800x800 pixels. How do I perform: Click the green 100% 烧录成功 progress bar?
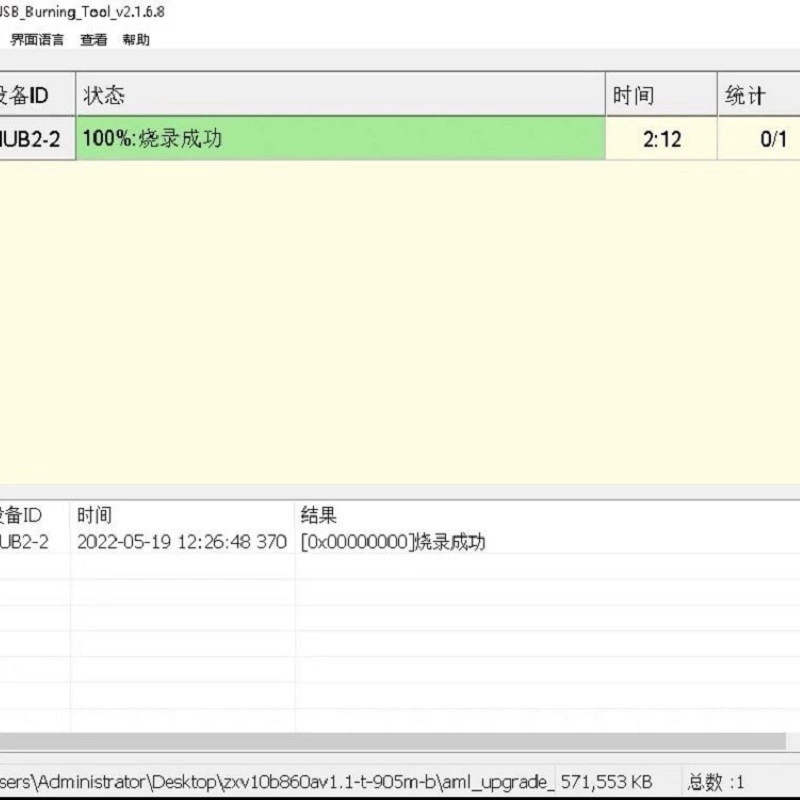click(341, 138)
